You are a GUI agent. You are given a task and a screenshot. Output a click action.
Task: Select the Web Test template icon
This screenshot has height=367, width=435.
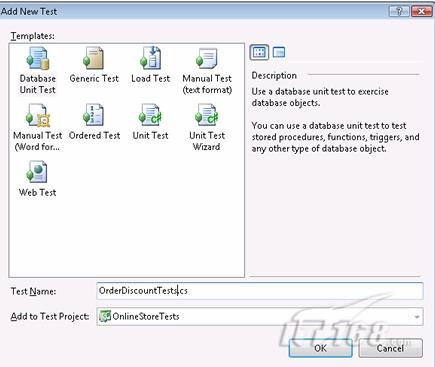tap(37, 172)
